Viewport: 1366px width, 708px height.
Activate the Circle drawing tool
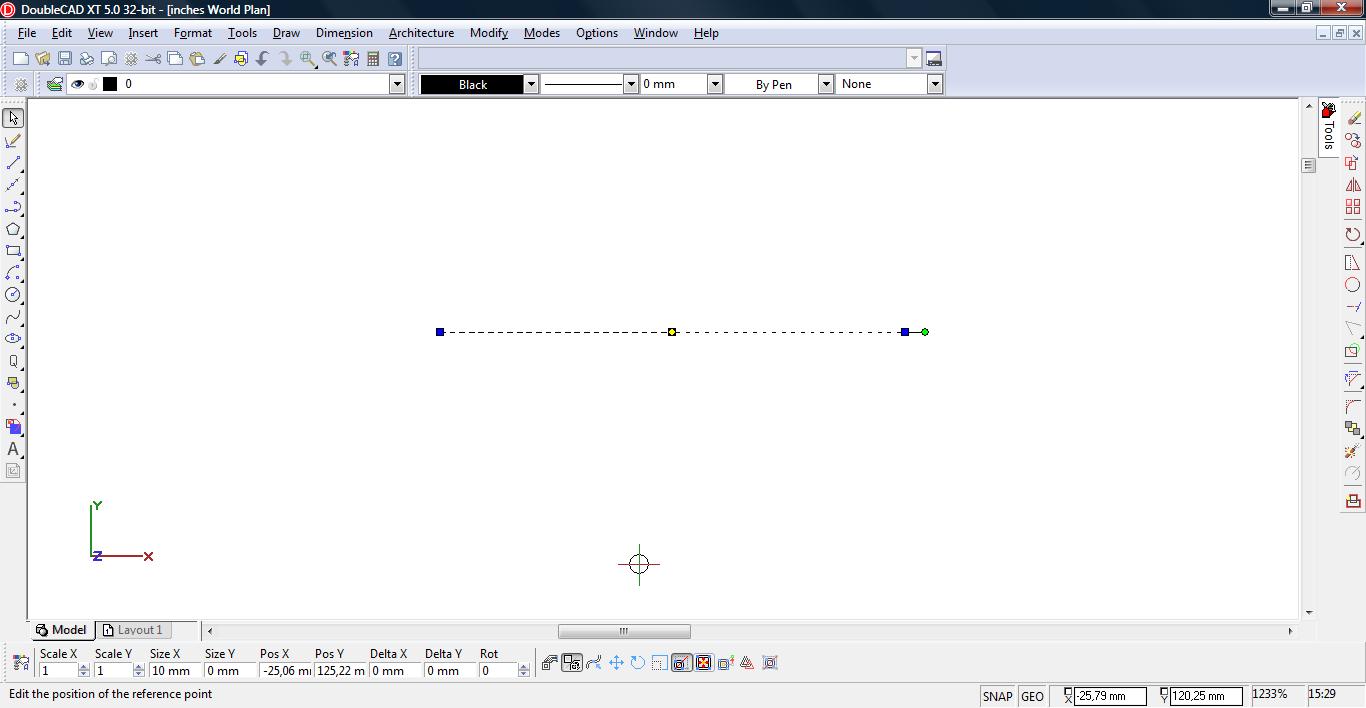coord(13,295)
